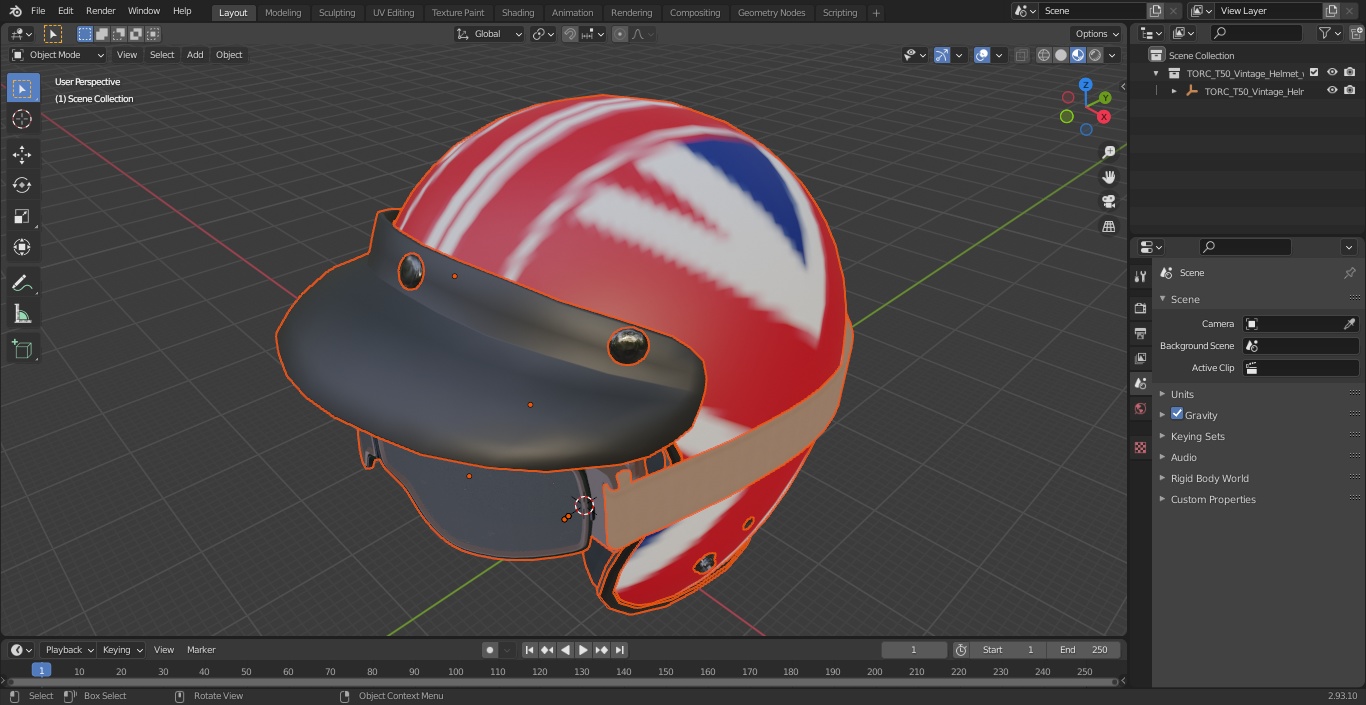This screenshot has width=1366, height=705.
Task: Select the Add Cube tool
Action: click(22, 349)
